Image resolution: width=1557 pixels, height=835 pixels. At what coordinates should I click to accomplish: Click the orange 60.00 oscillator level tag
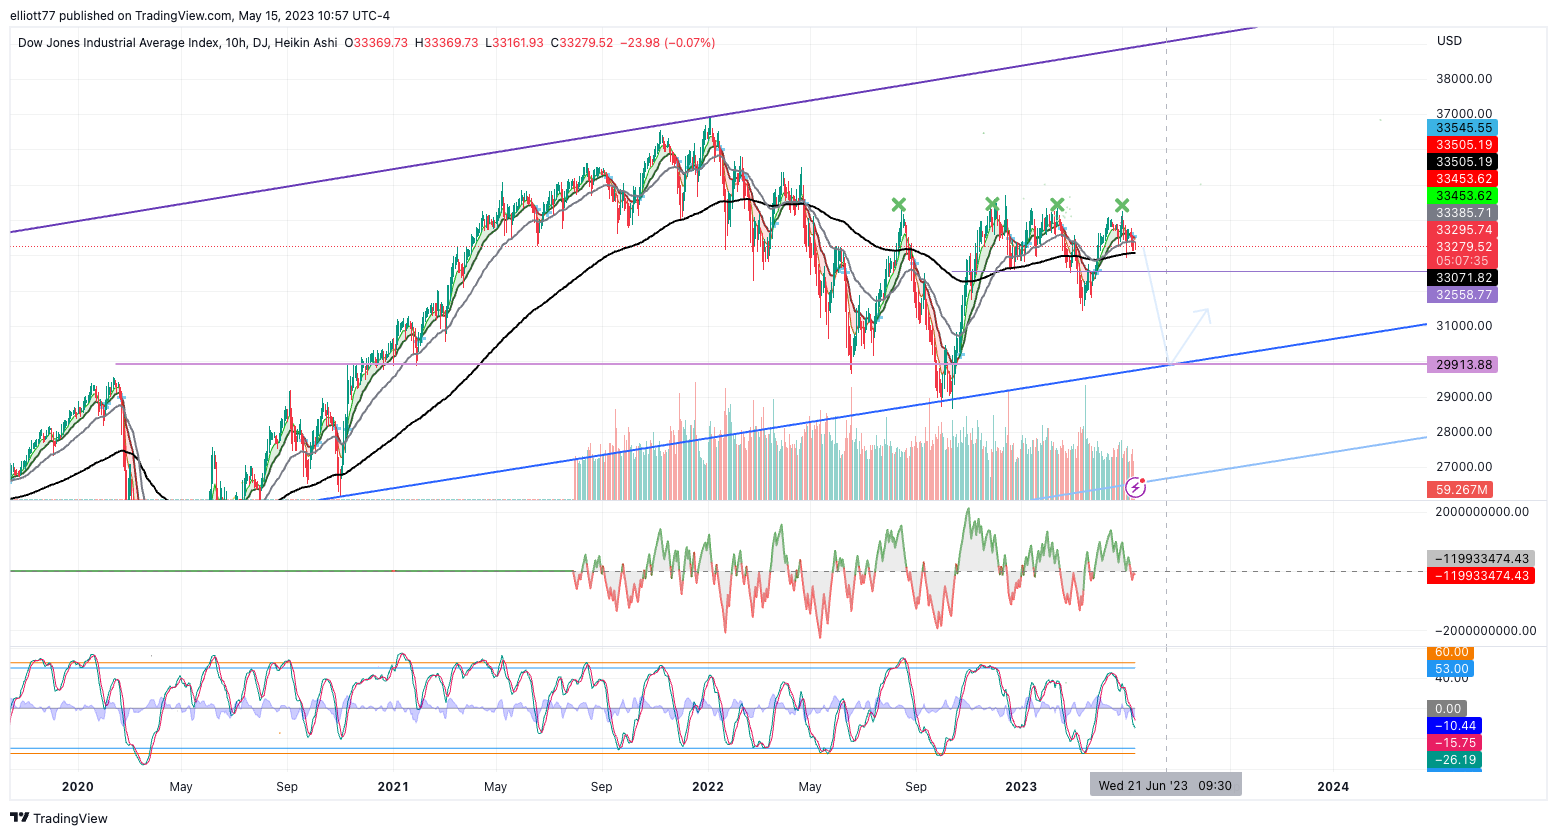[1451, 652]
